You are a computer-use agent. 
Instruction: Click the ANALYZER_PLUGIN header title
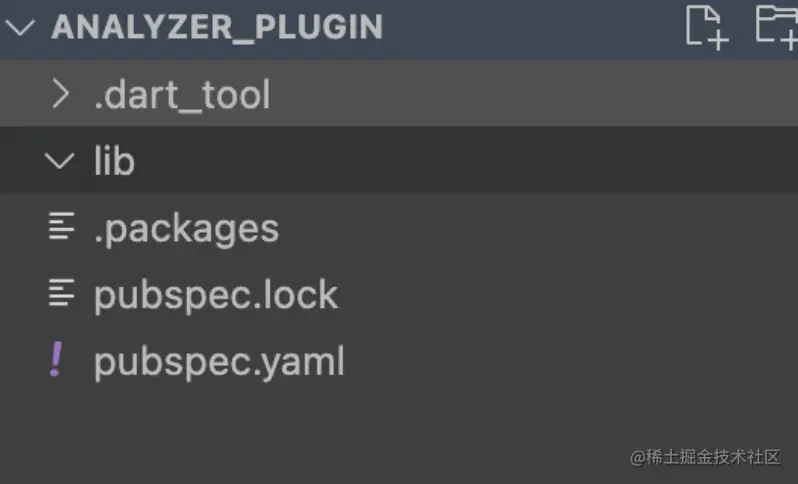[217, 27]
